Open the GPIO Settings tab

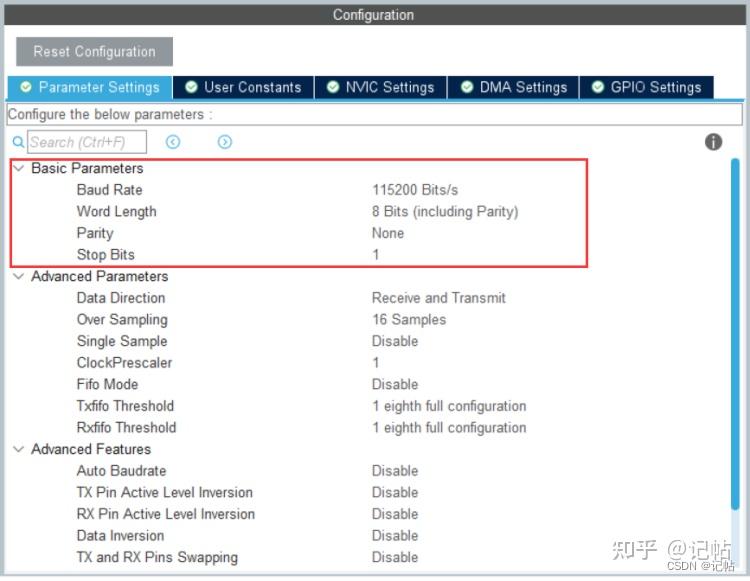point(646,88)
